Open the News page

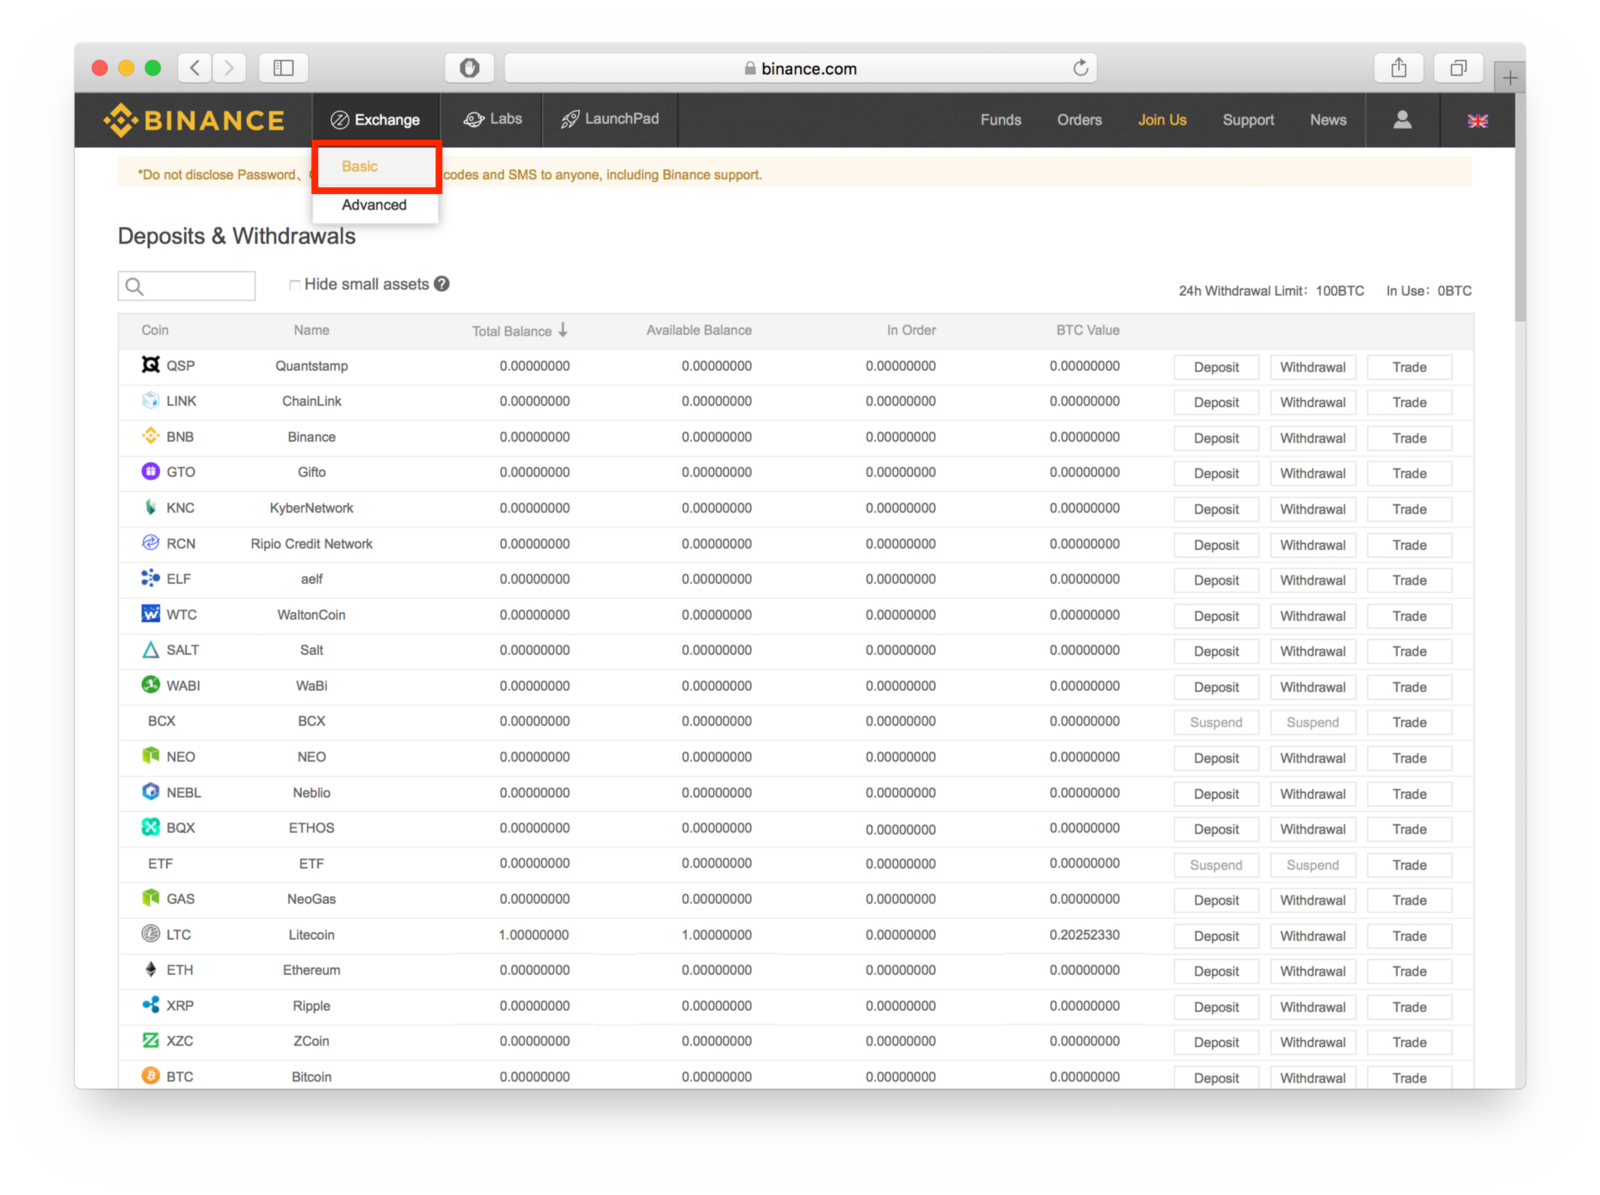[x=1328, y=120]
